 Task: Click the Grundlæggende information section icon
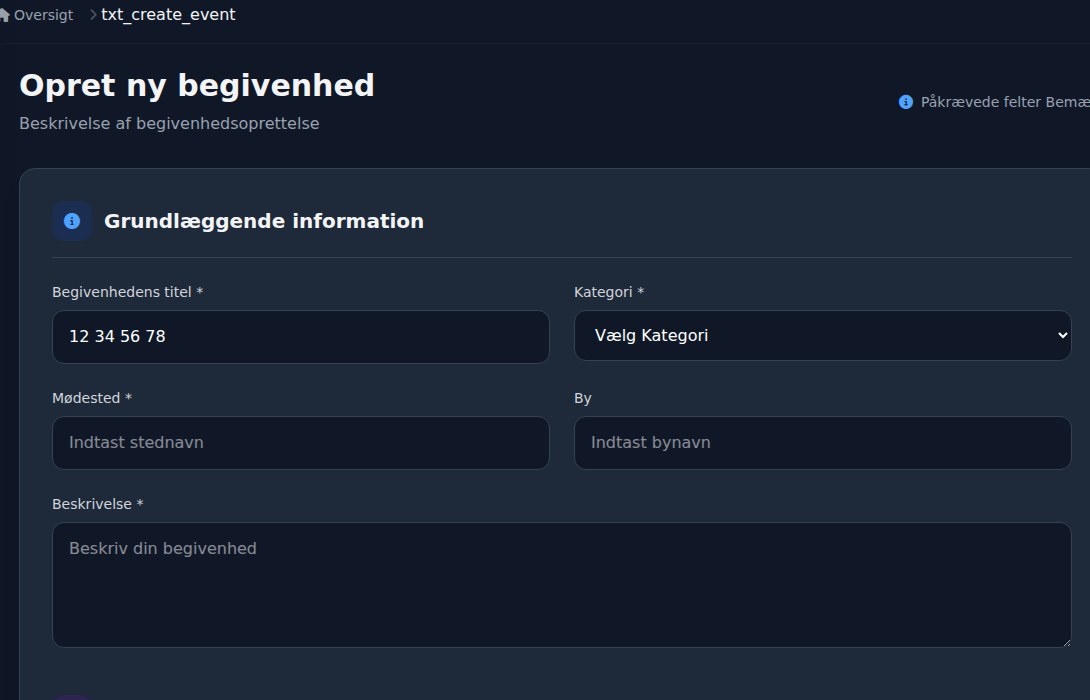point(72,221)
